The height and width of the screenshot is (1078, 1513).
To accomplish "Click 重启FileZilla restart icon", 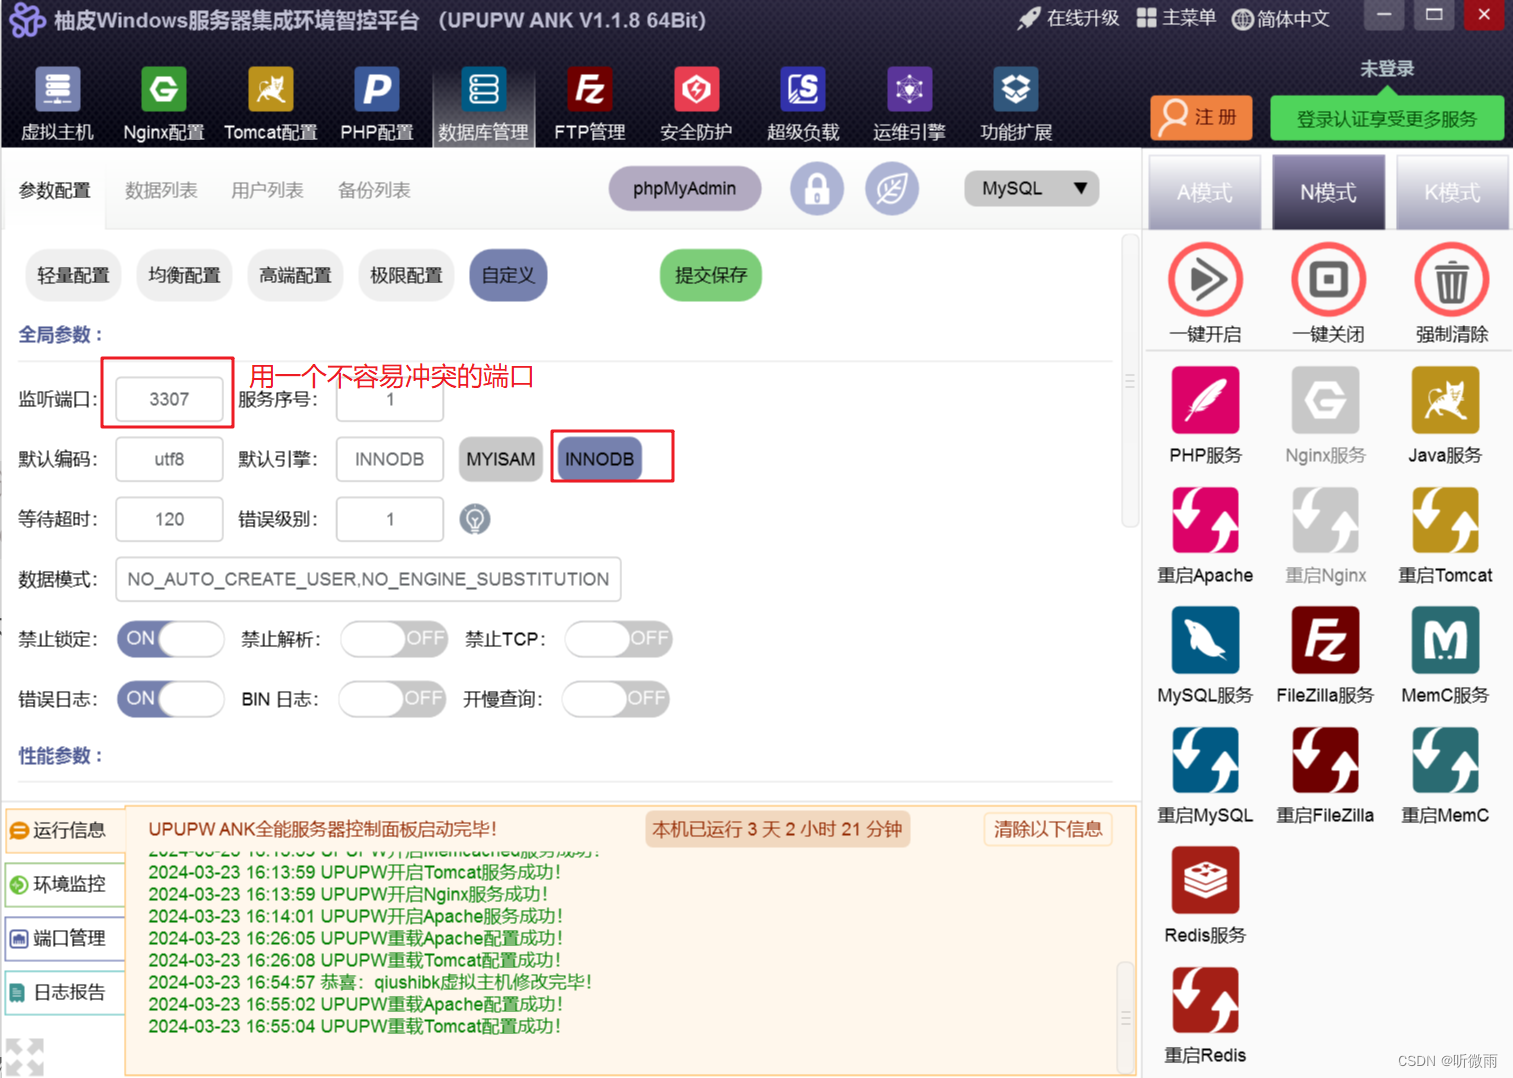I will pos(1325,760).
